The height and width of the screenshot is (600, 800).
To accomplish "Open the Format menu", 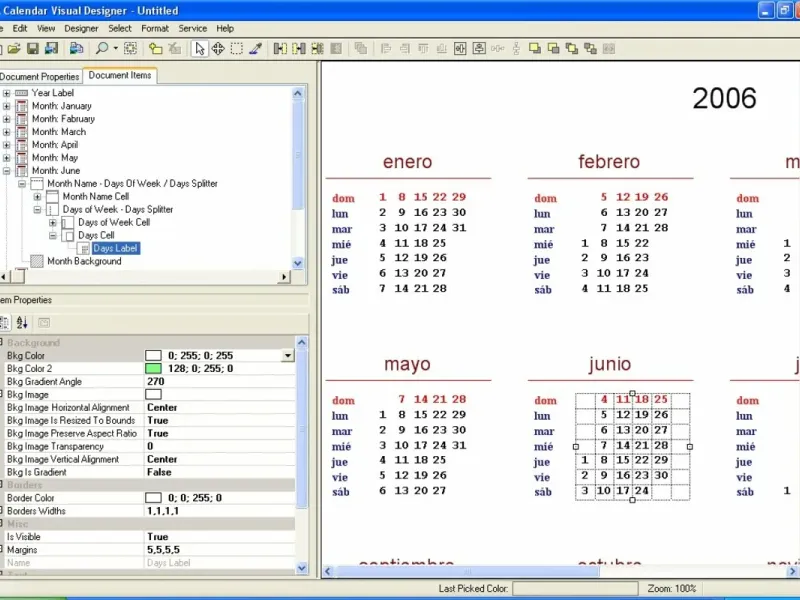I will (155, 29).
